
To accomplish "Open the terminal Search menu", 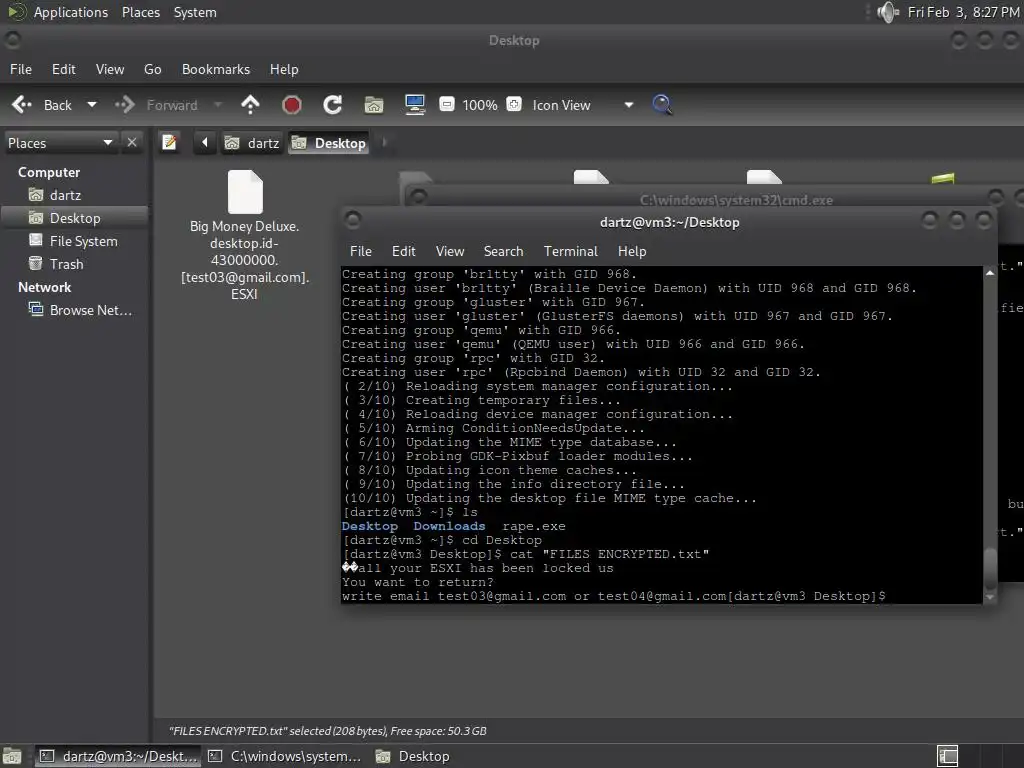I will tap(504, 251).
